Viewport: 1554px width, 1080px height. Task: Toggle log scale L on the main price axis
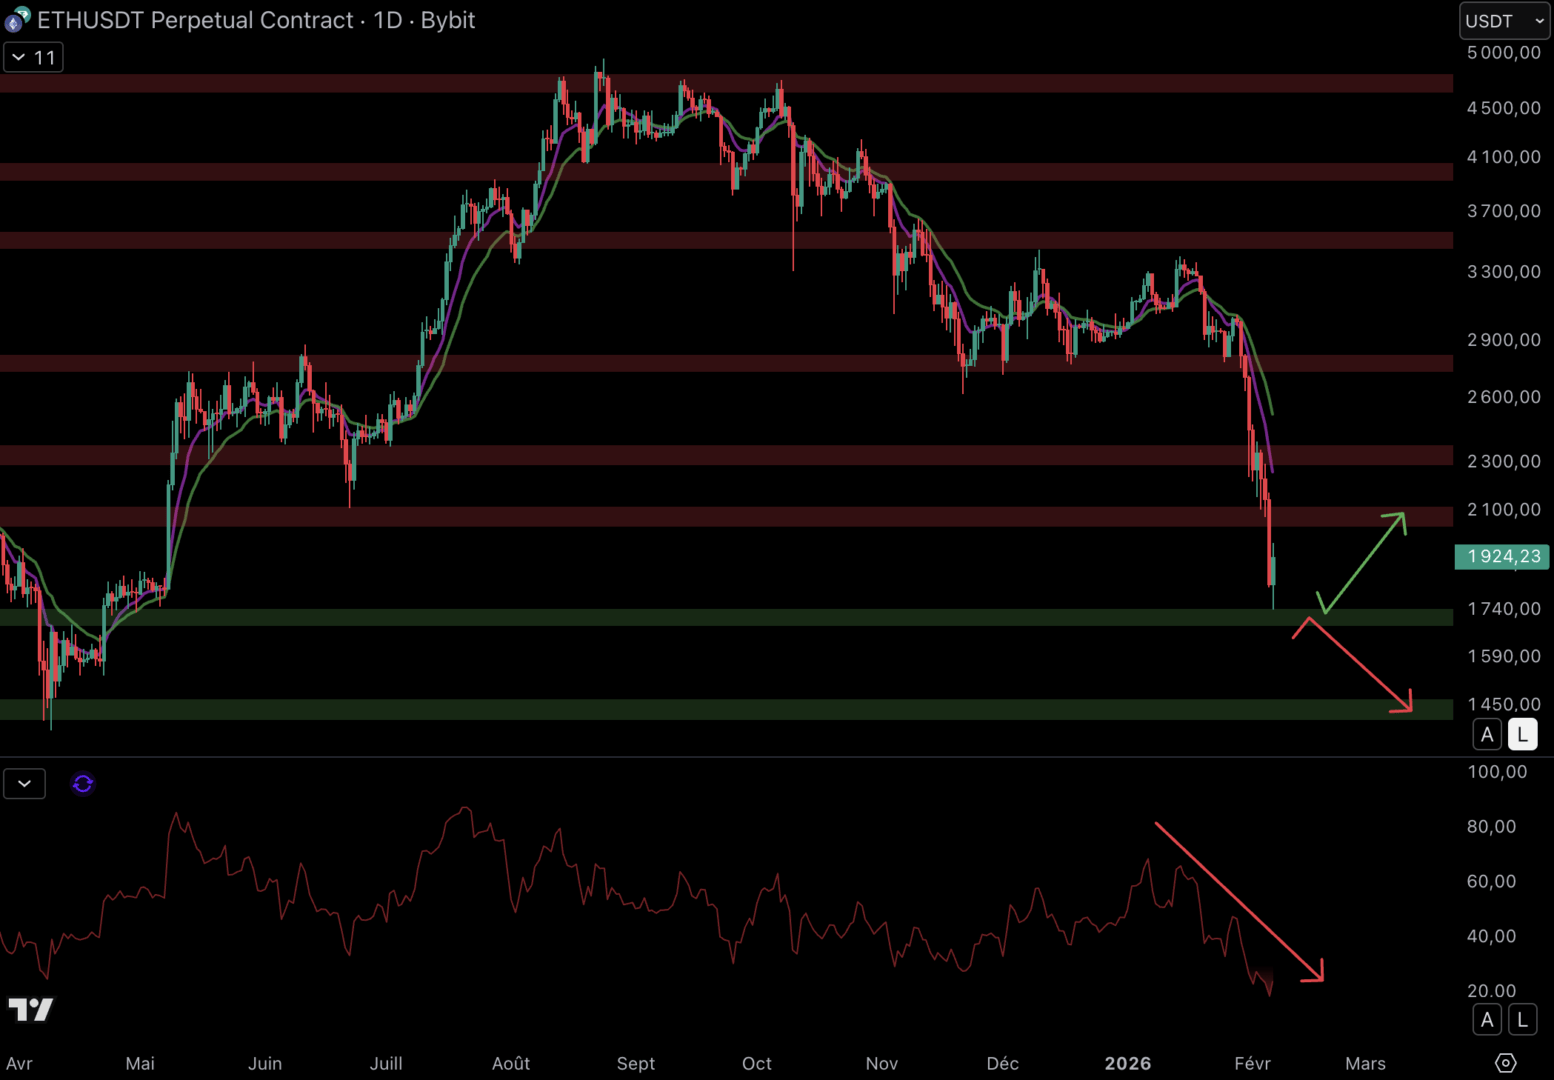pyautogui.click(x=1522, y=735)
